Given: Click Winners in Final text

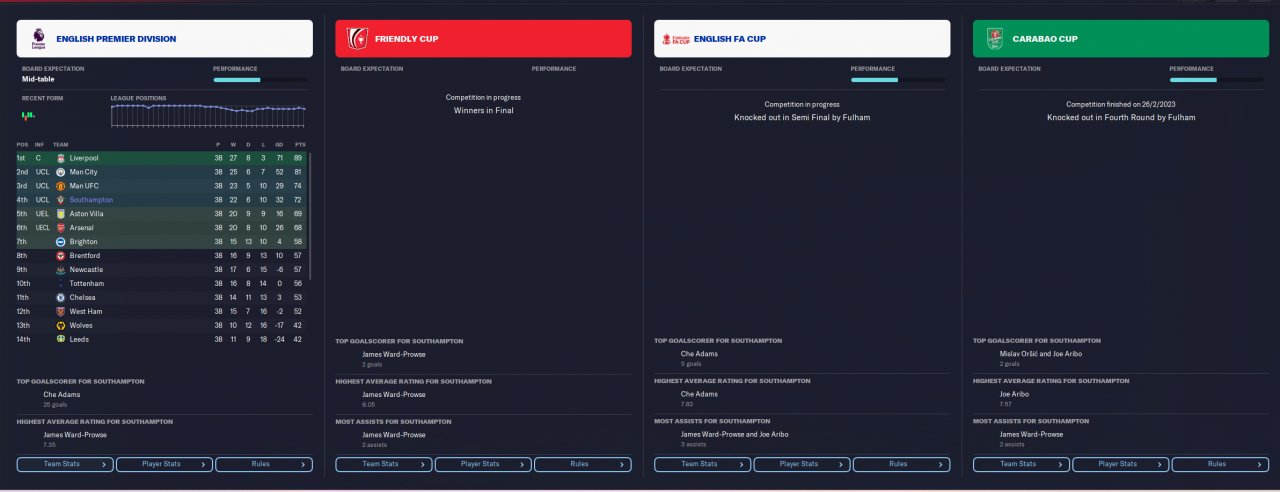Looking at the screenshot, I should [x=483, y=110].
